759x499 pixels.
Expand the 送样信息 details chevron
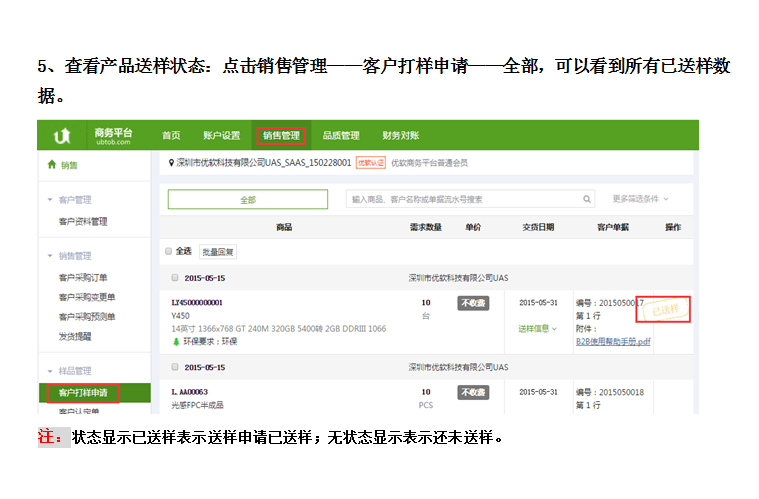(554, 329)
